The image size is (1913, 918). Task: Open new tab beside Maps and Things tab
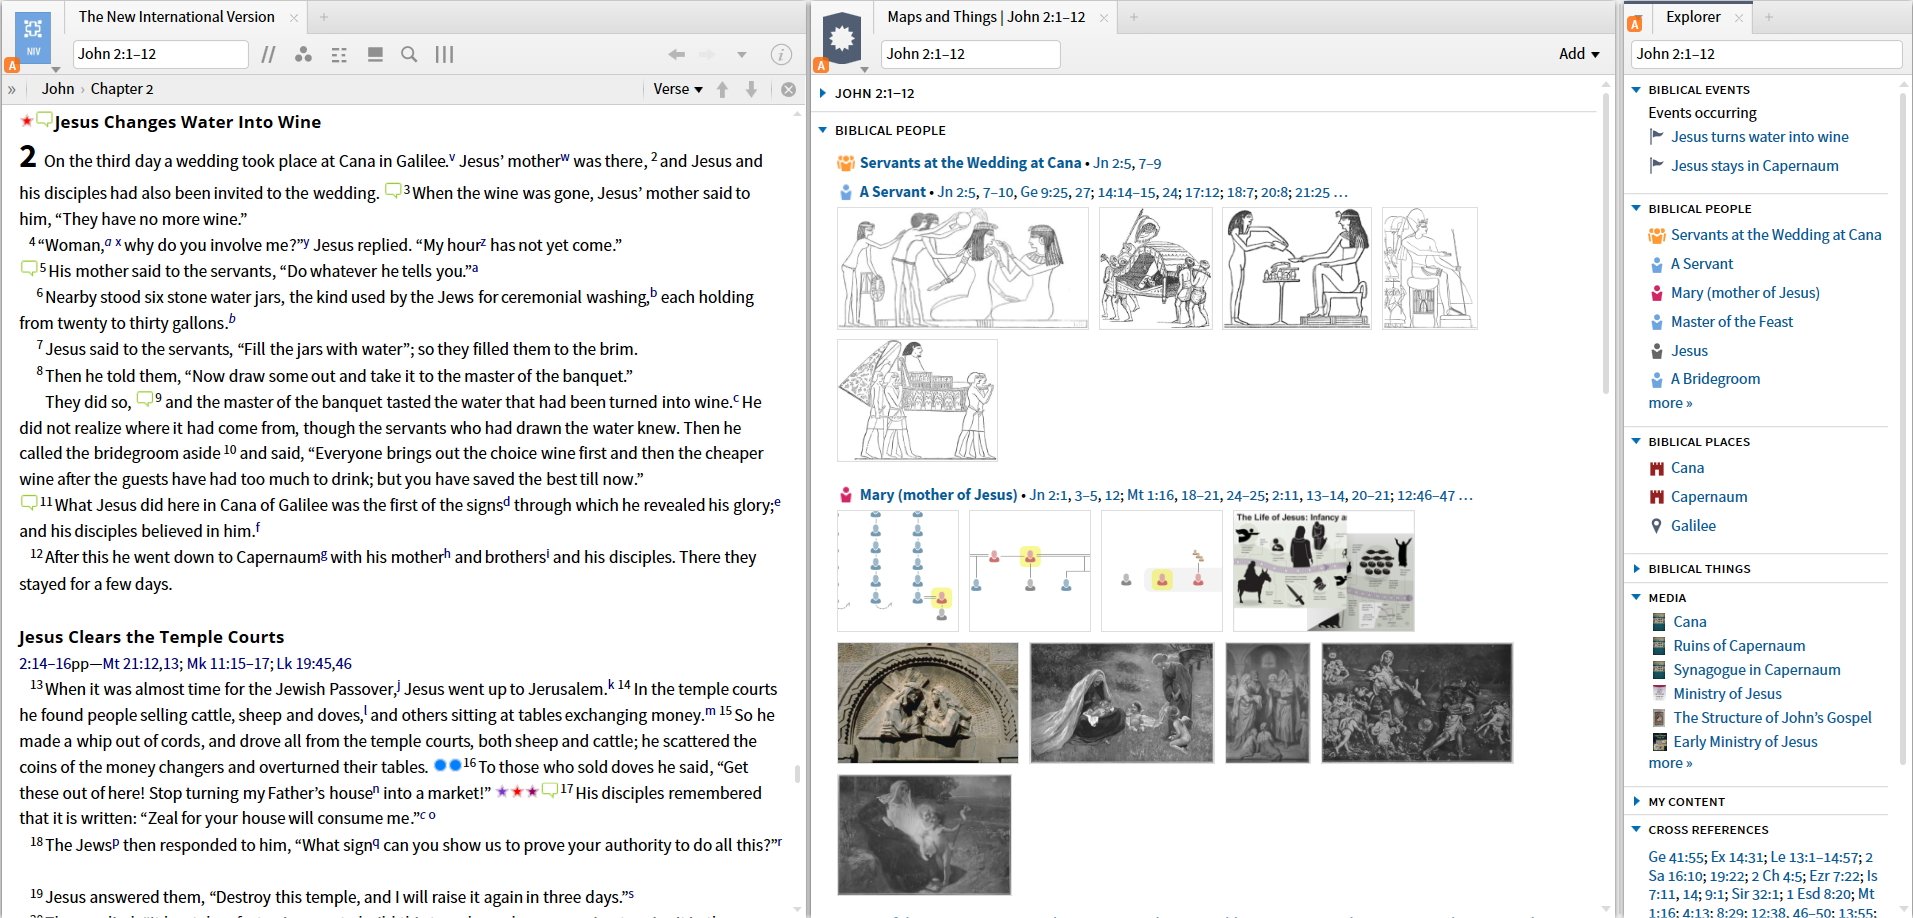pyautogui.click(x=1134, y=17)
